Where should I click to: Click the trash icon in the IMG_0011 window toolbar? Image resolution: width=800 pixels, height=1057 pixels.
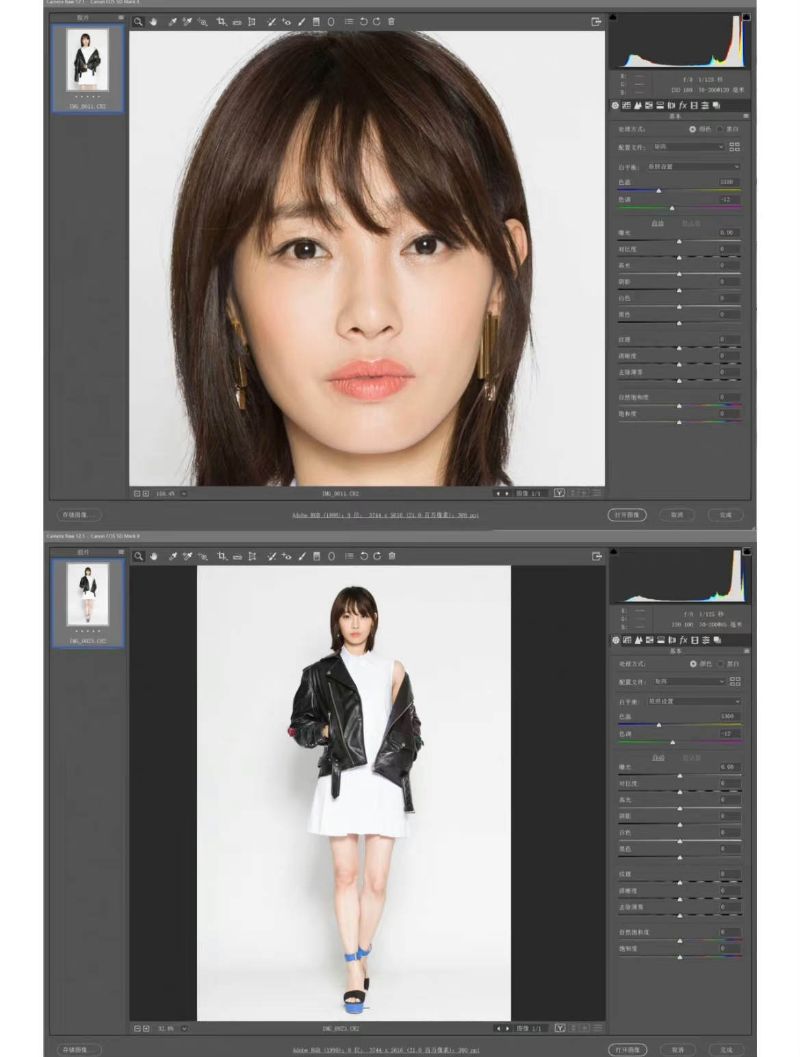point(391,21)
